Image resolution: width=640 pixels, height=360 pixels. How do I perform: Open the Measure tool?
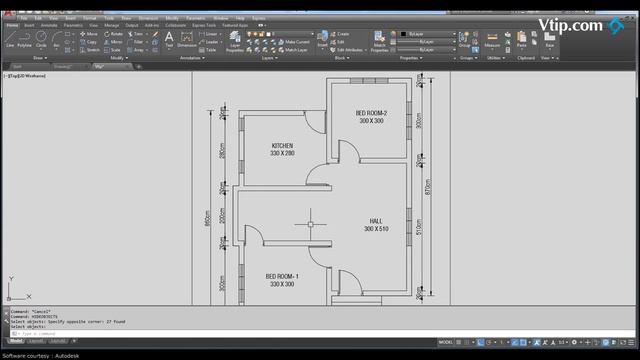tap(492, 40)
